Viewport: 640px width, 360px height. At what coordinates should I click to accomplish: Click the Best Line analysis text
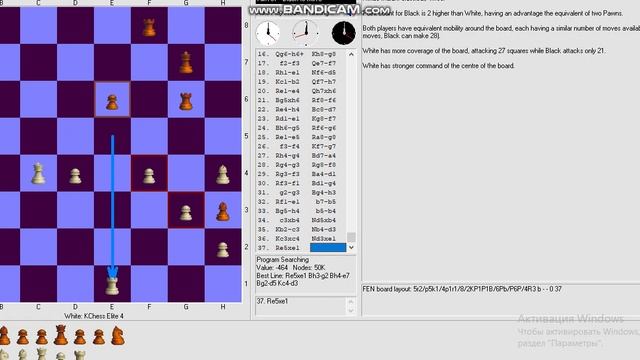(x=303, y=279)
